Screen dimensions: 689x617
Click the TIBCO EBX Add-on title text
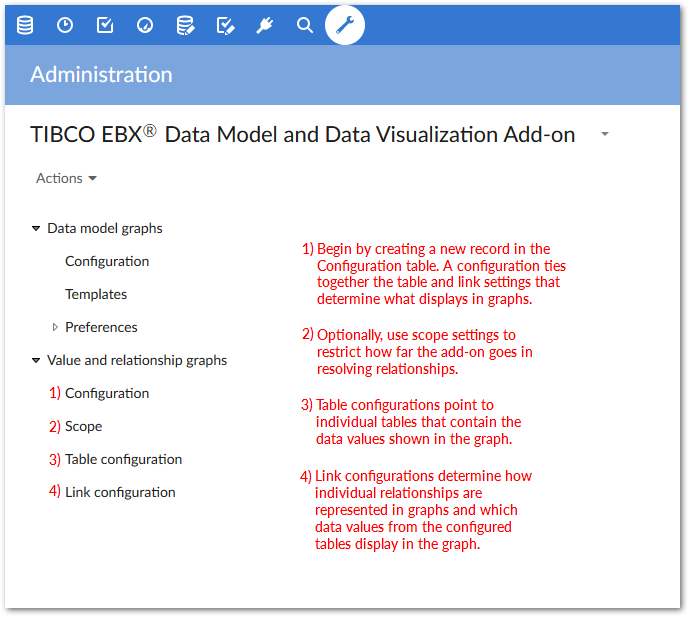pyautogui.click(x=303, y=134)
